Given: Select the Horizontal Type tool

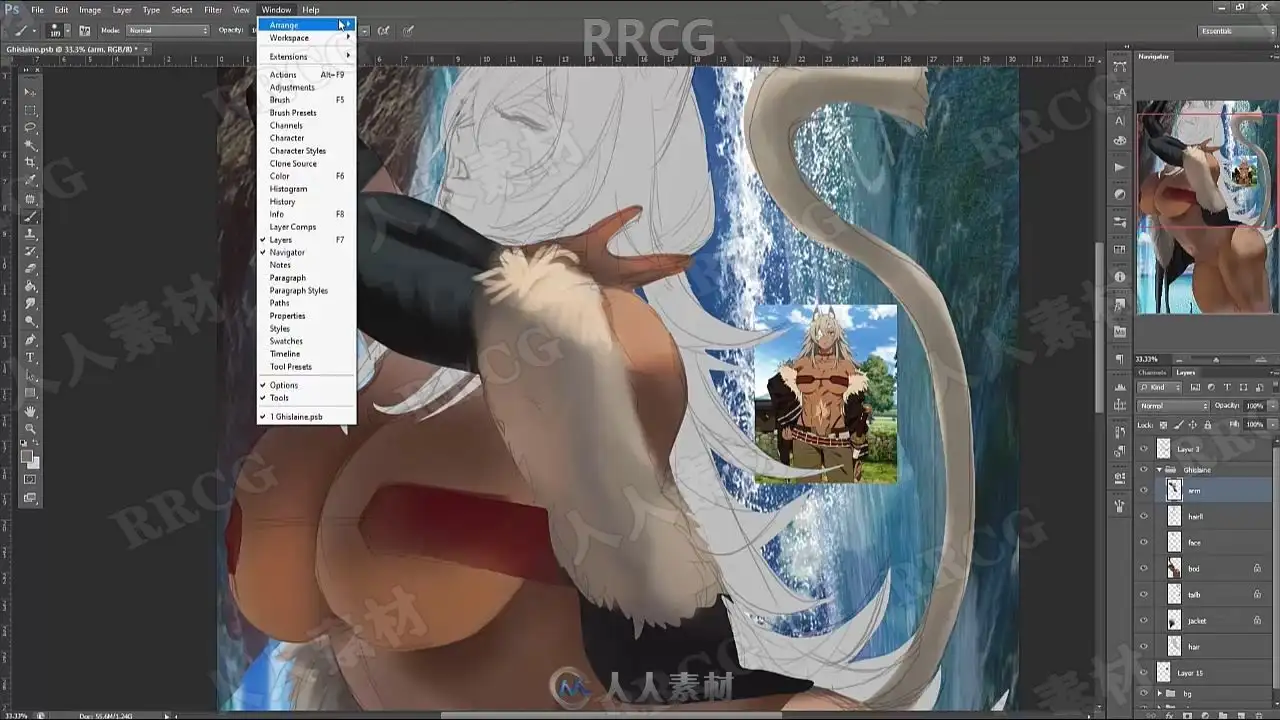Looking at the screenshot, I should click(31, 357).
